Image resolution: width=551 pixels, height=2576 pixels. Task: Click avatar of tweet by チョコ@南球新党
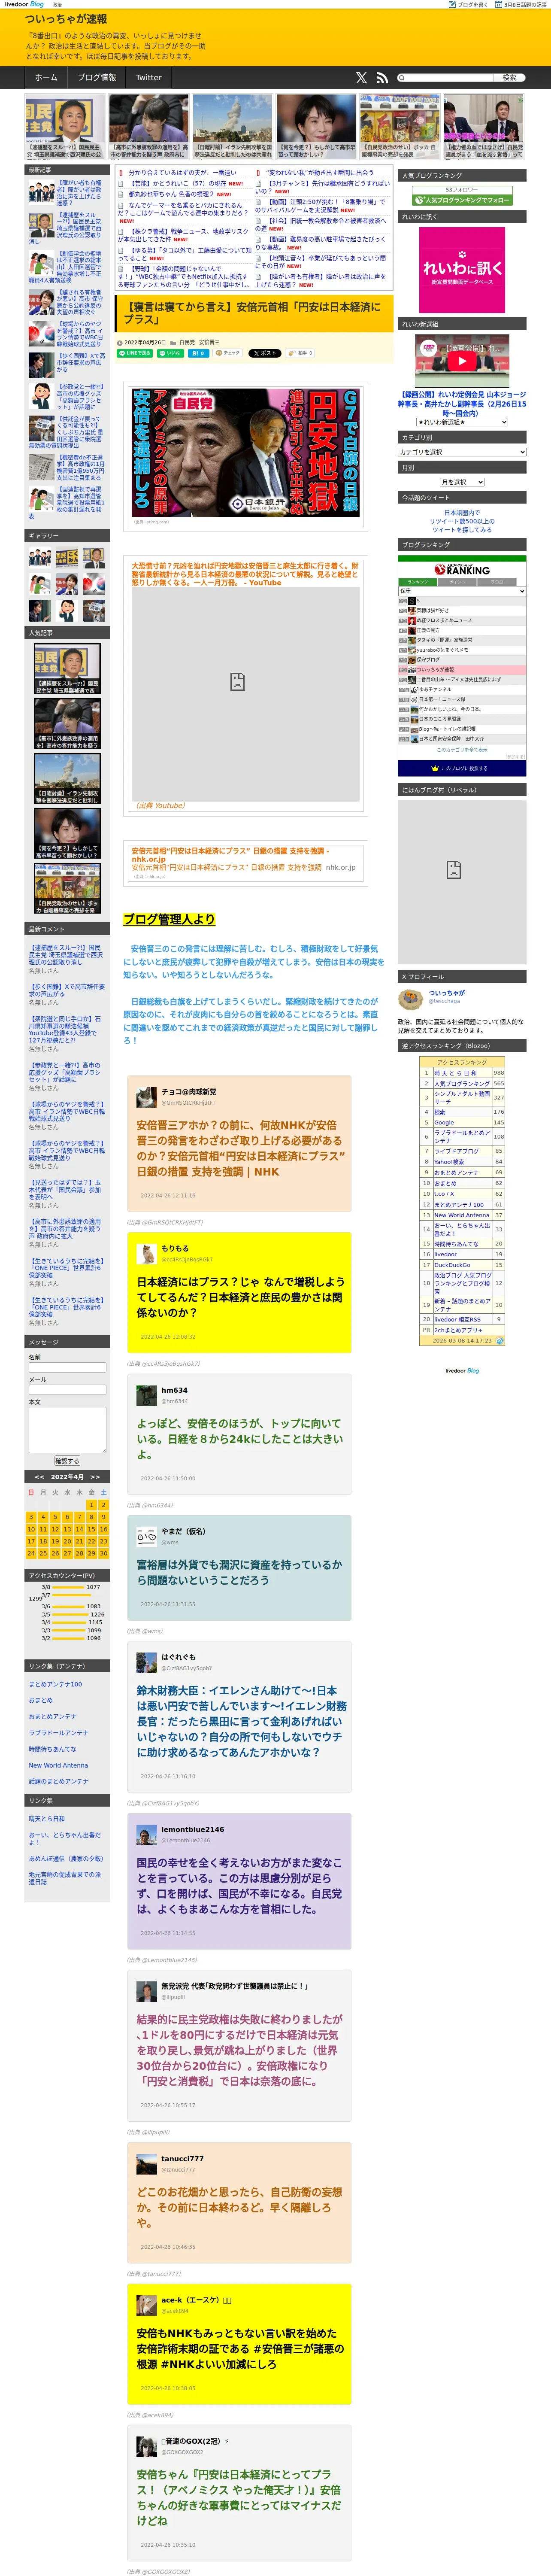point(147,1096)
